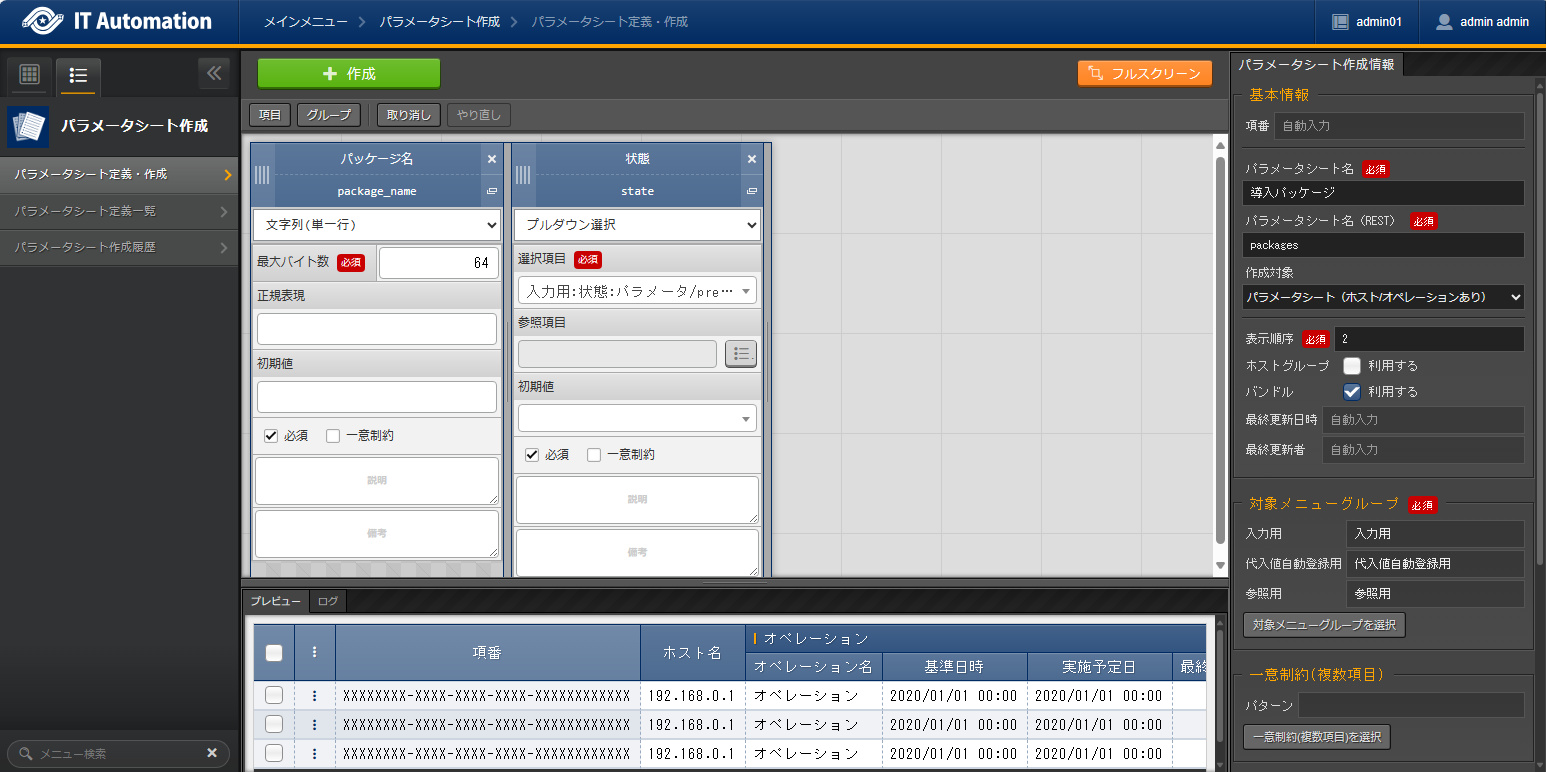Remove the パッケージ名 column with X
Viewport: 1546px width, 772px height.
(491, 159)
